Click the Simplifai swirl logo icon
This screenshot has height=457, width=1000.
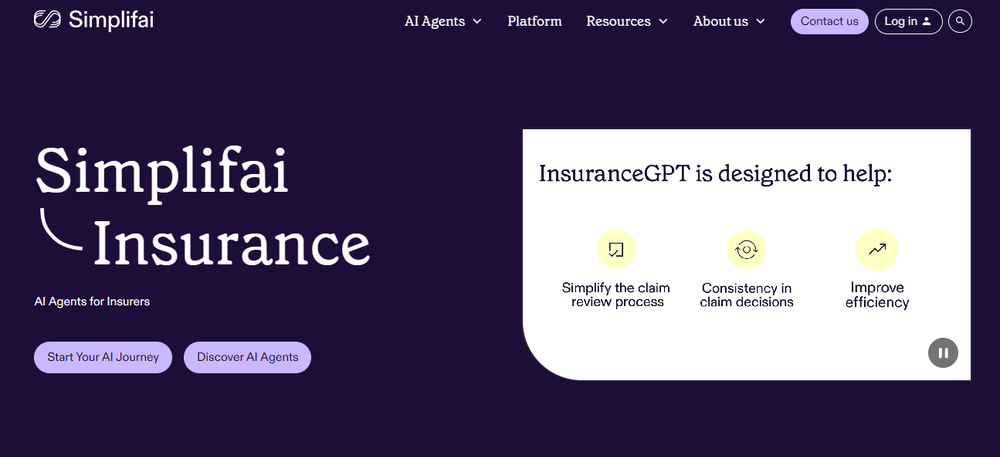(47, 20)
